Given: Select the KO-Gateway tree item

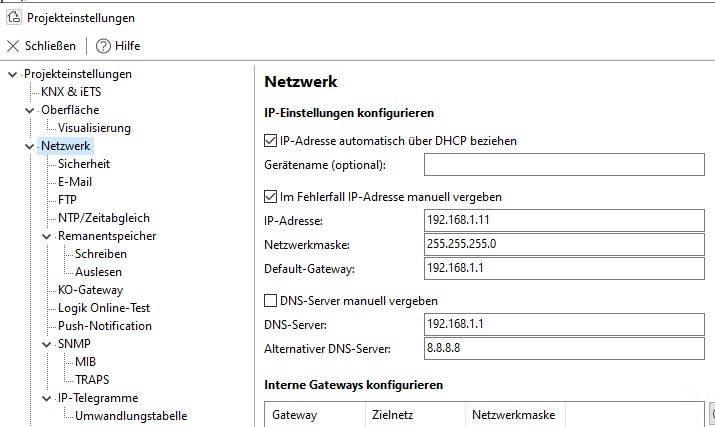Looking at the screenshot, I should (90, 290).
